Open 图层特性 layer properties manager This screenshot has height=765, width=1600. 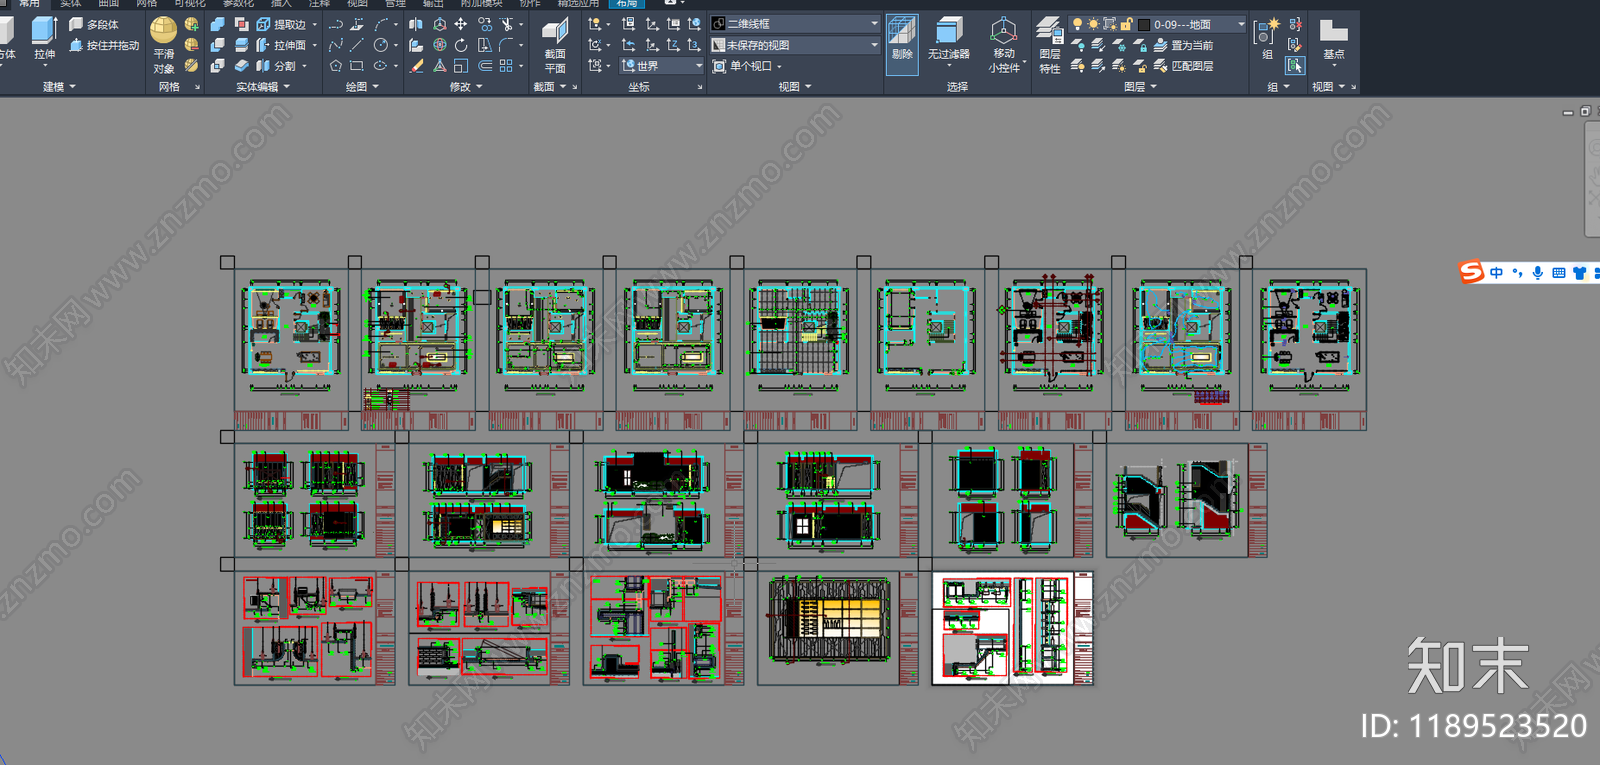(1049, 45)
